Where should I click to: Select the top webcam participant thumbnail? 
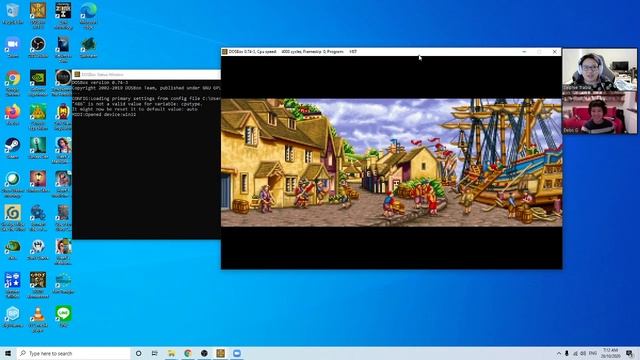[x=600, y=69]
